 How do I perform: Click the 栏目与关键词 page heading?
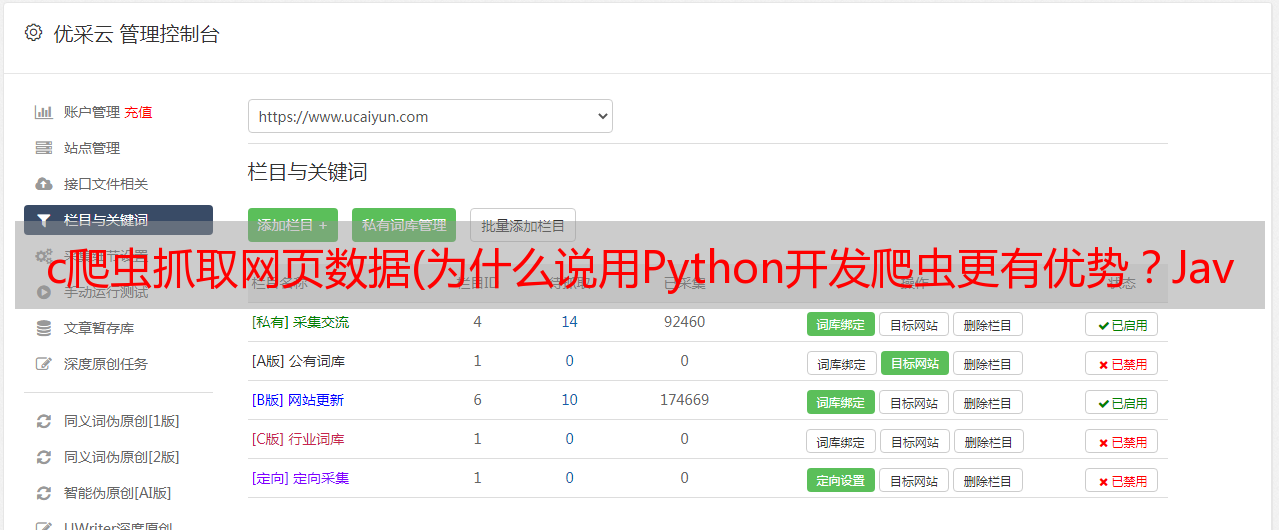308,172
